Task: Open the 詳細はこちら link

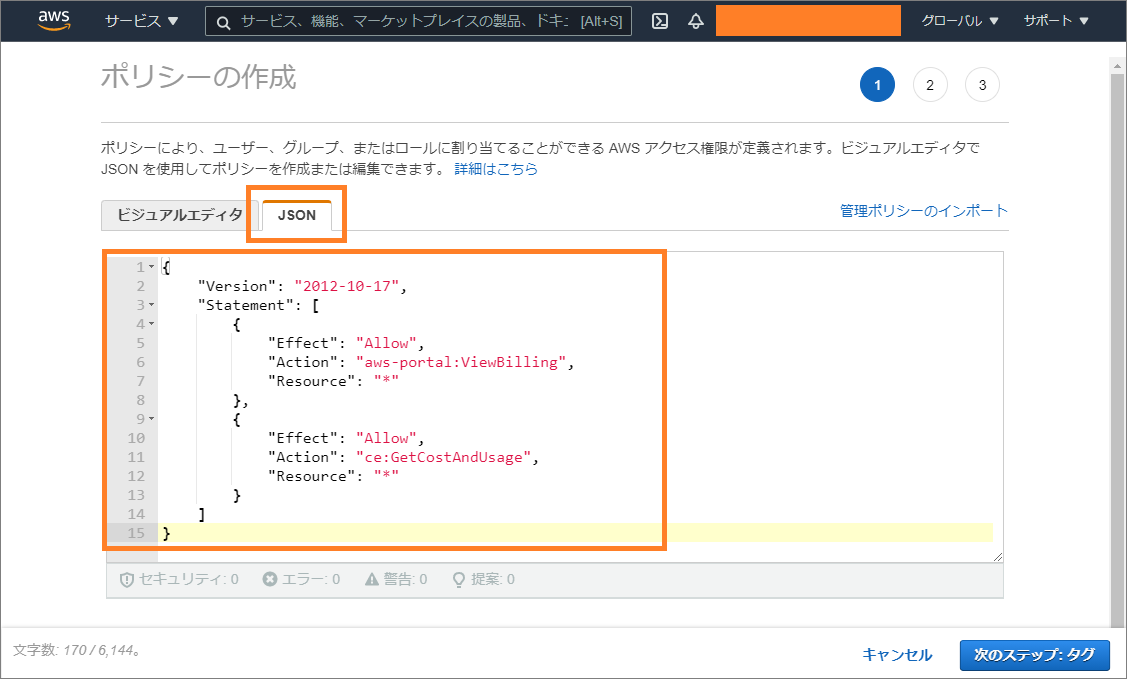Action: coord(496,169)
